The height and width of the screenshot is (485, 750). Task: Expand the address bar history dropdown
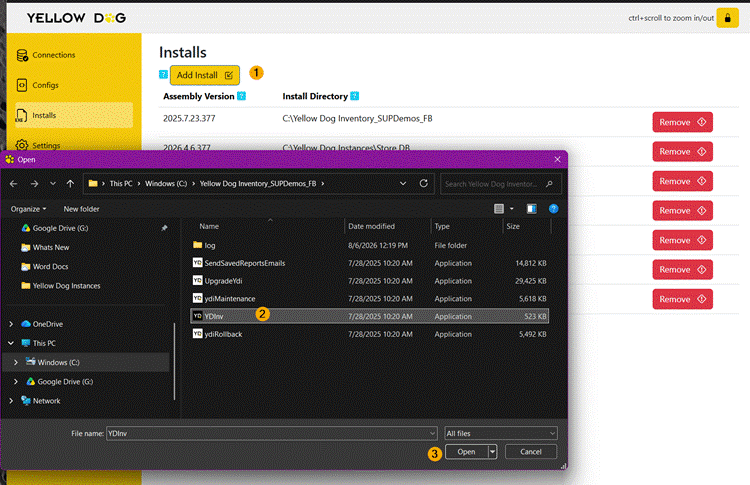(x=403, y=184)
